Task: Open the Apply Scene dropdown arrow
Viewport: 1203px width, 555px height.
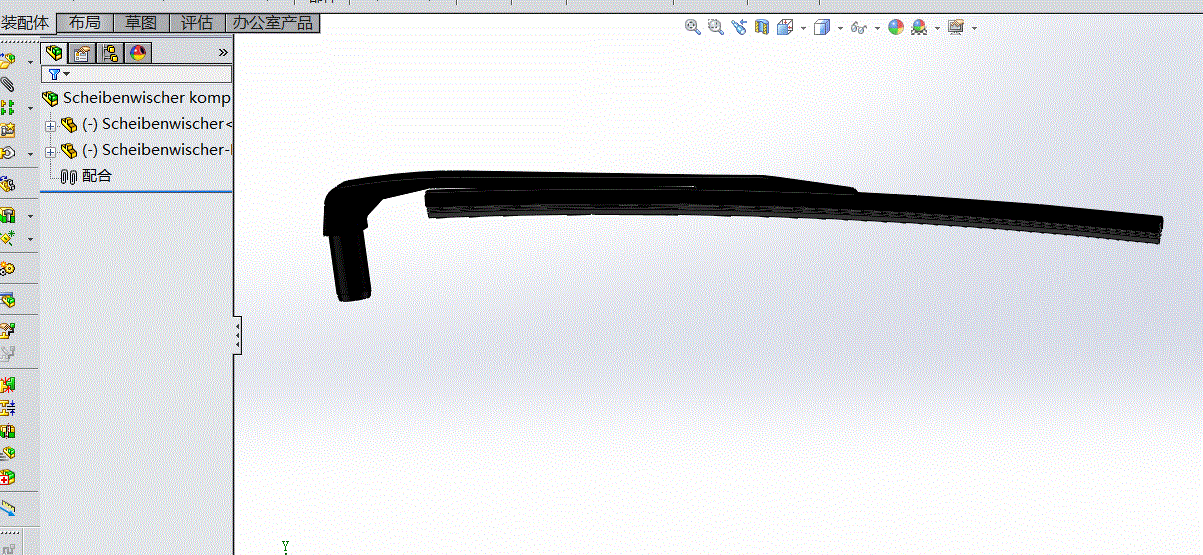Action: (x=937, y=28)
